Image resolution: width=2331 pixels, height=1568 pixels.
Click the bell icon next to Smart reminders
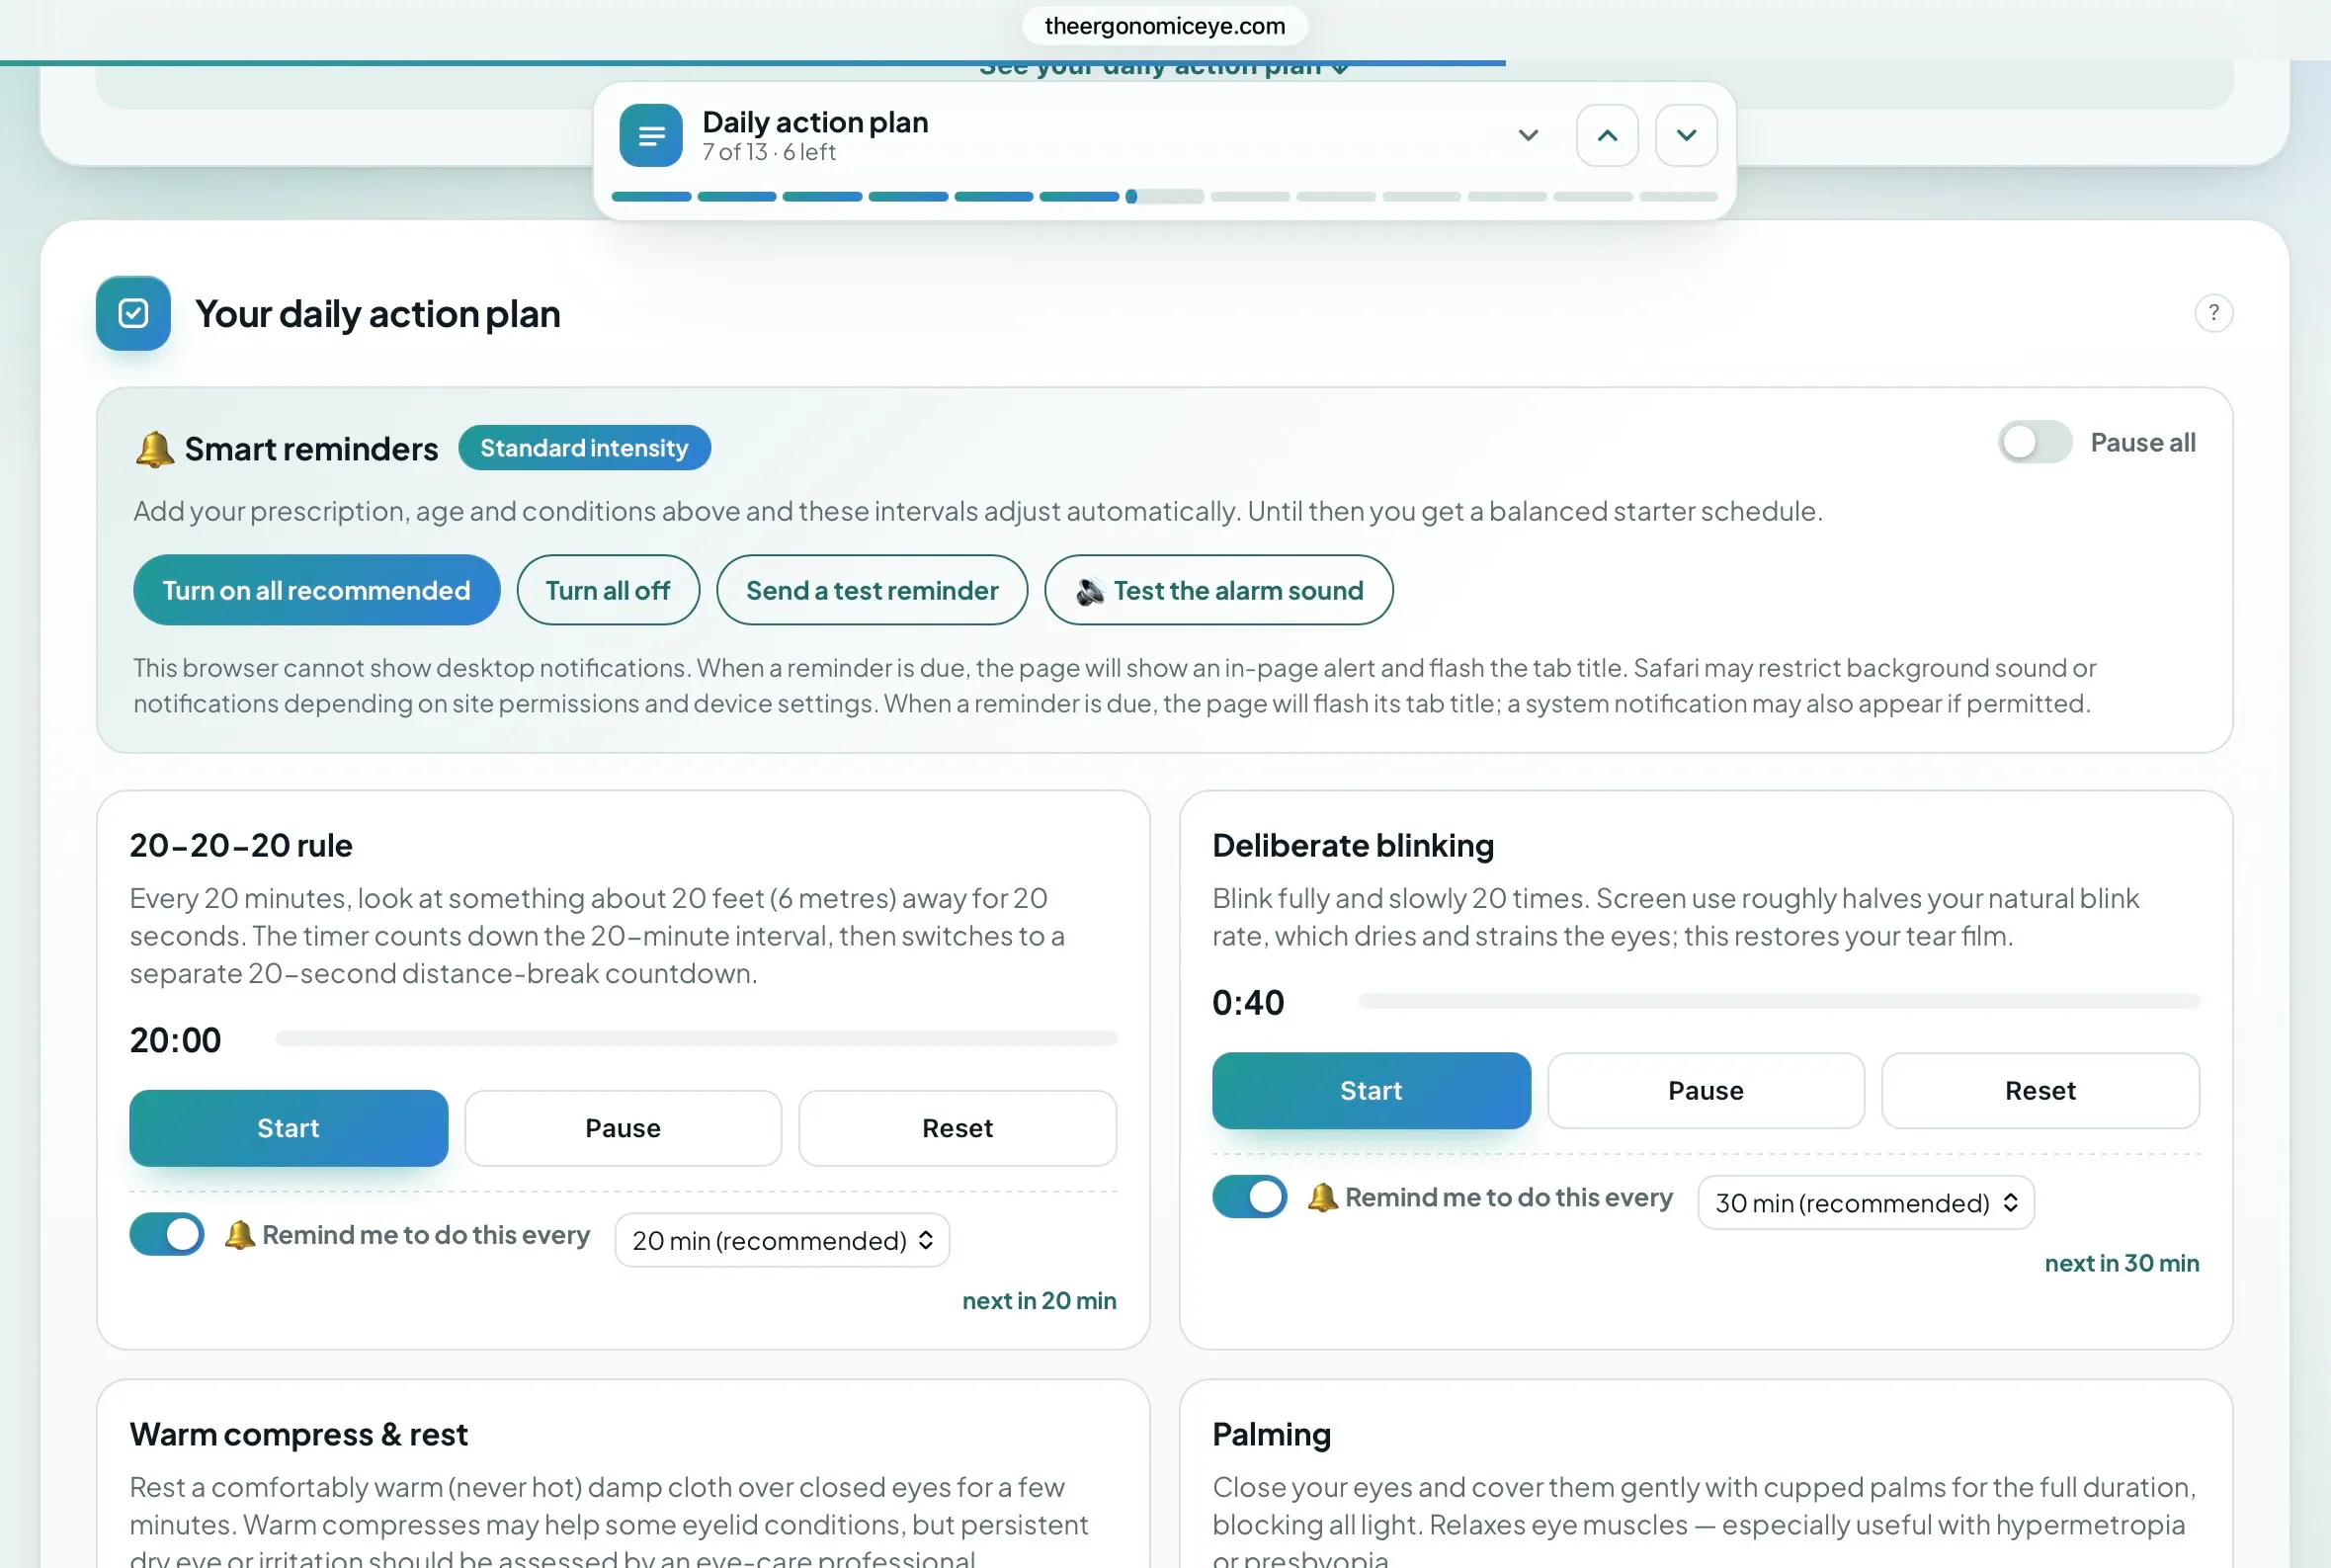point(154,449)
